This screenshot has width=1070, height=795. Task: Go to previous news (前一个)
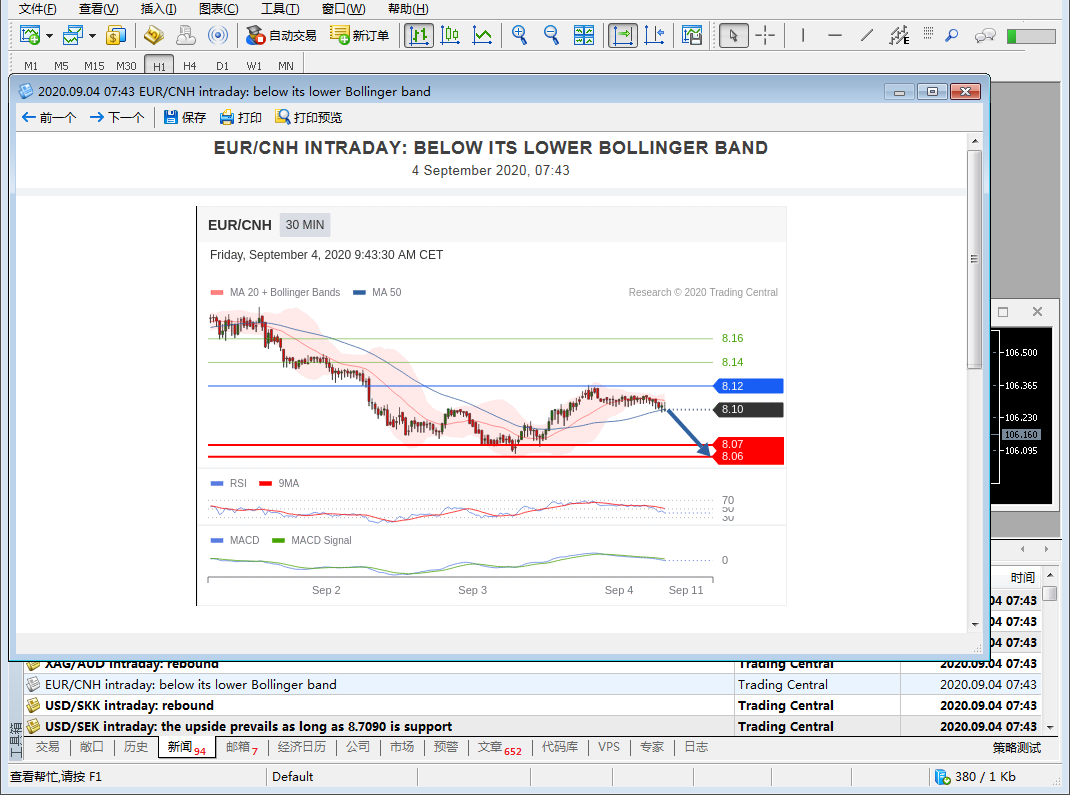coord(48,117)
